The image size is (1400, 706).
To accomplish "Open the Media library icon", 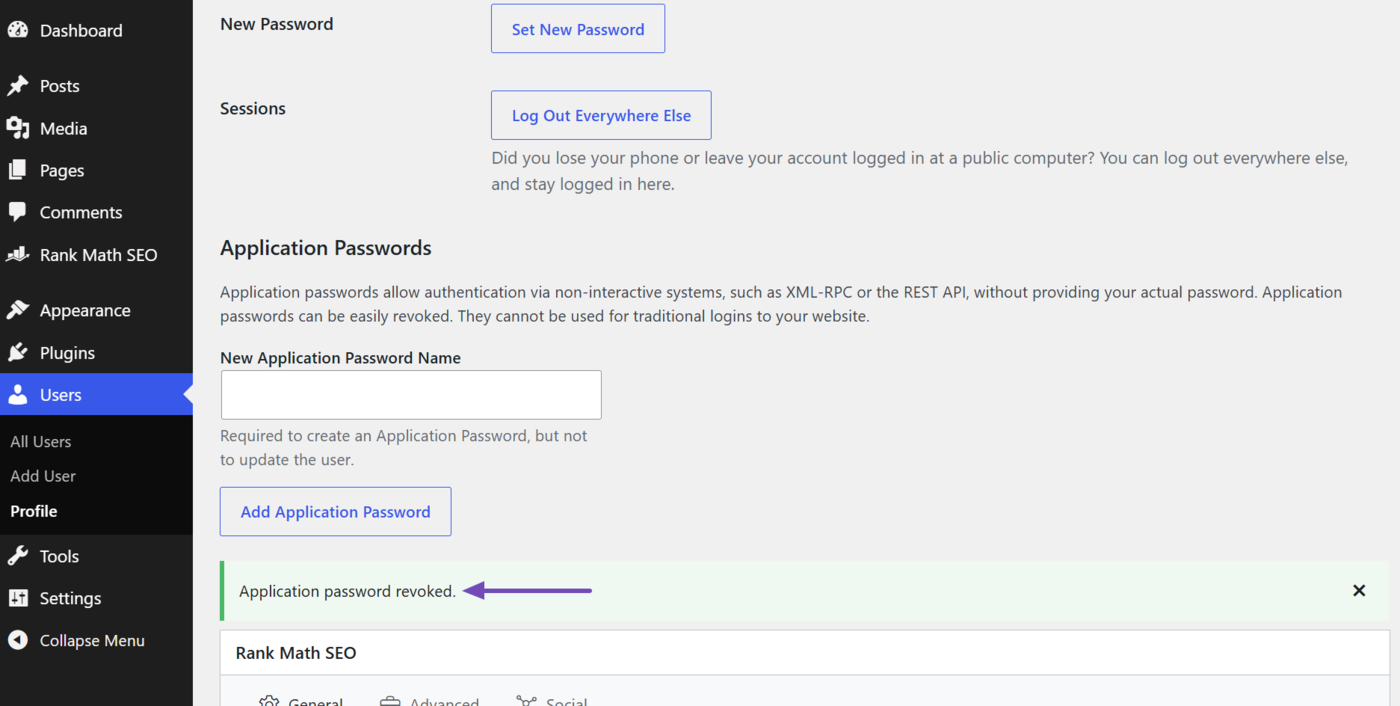I will (18, 128).
